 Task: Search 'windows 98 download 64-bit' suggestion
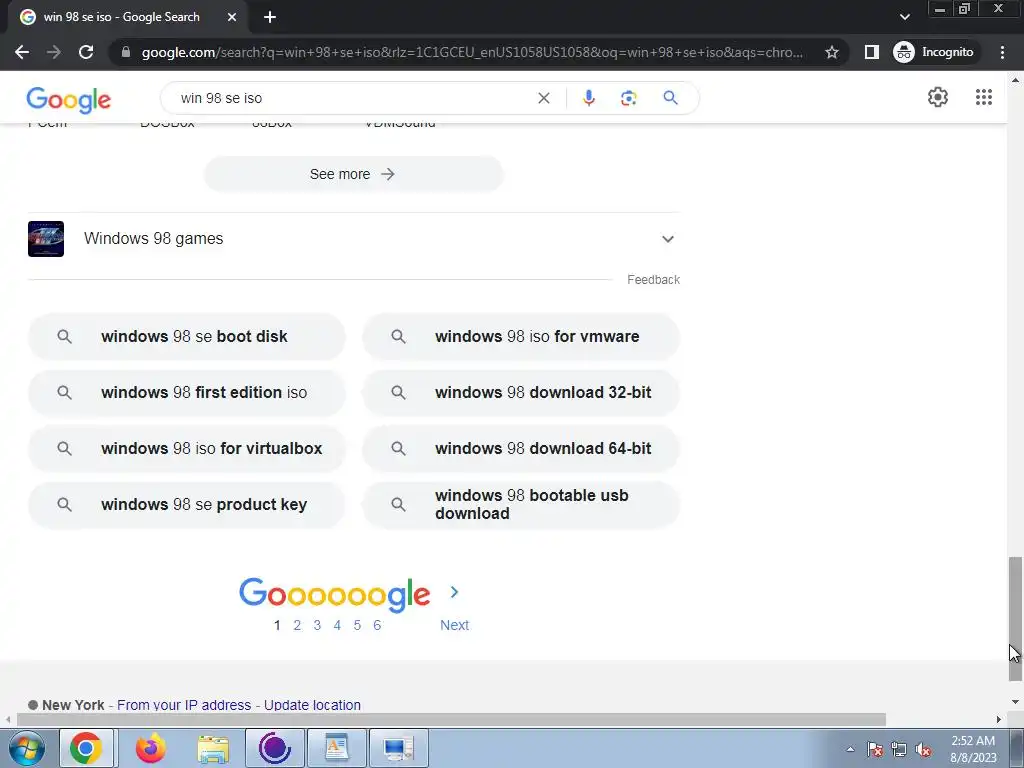click(x=521, y=449)
